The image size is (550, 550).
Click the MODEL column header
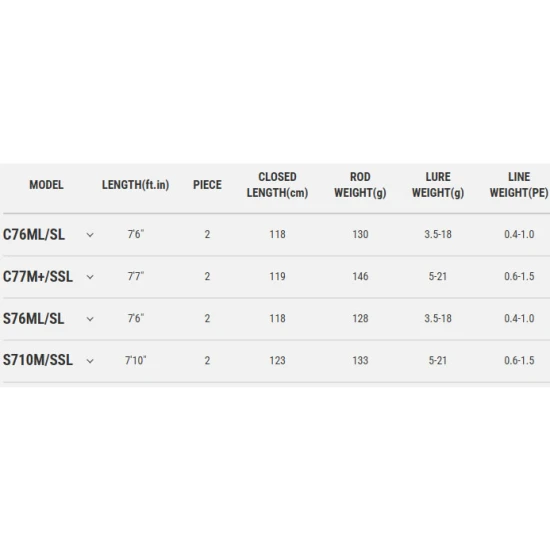point(46,185)
